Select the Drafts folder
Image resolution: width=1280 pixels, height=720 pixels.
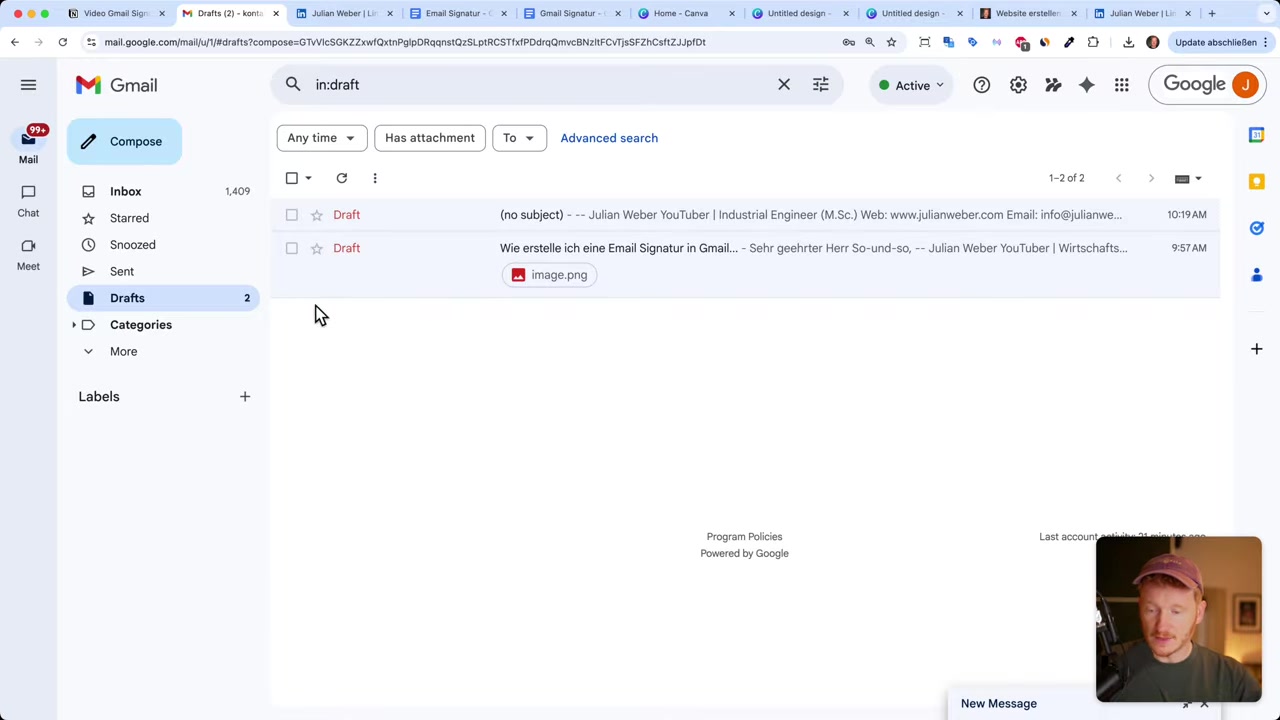164,298
